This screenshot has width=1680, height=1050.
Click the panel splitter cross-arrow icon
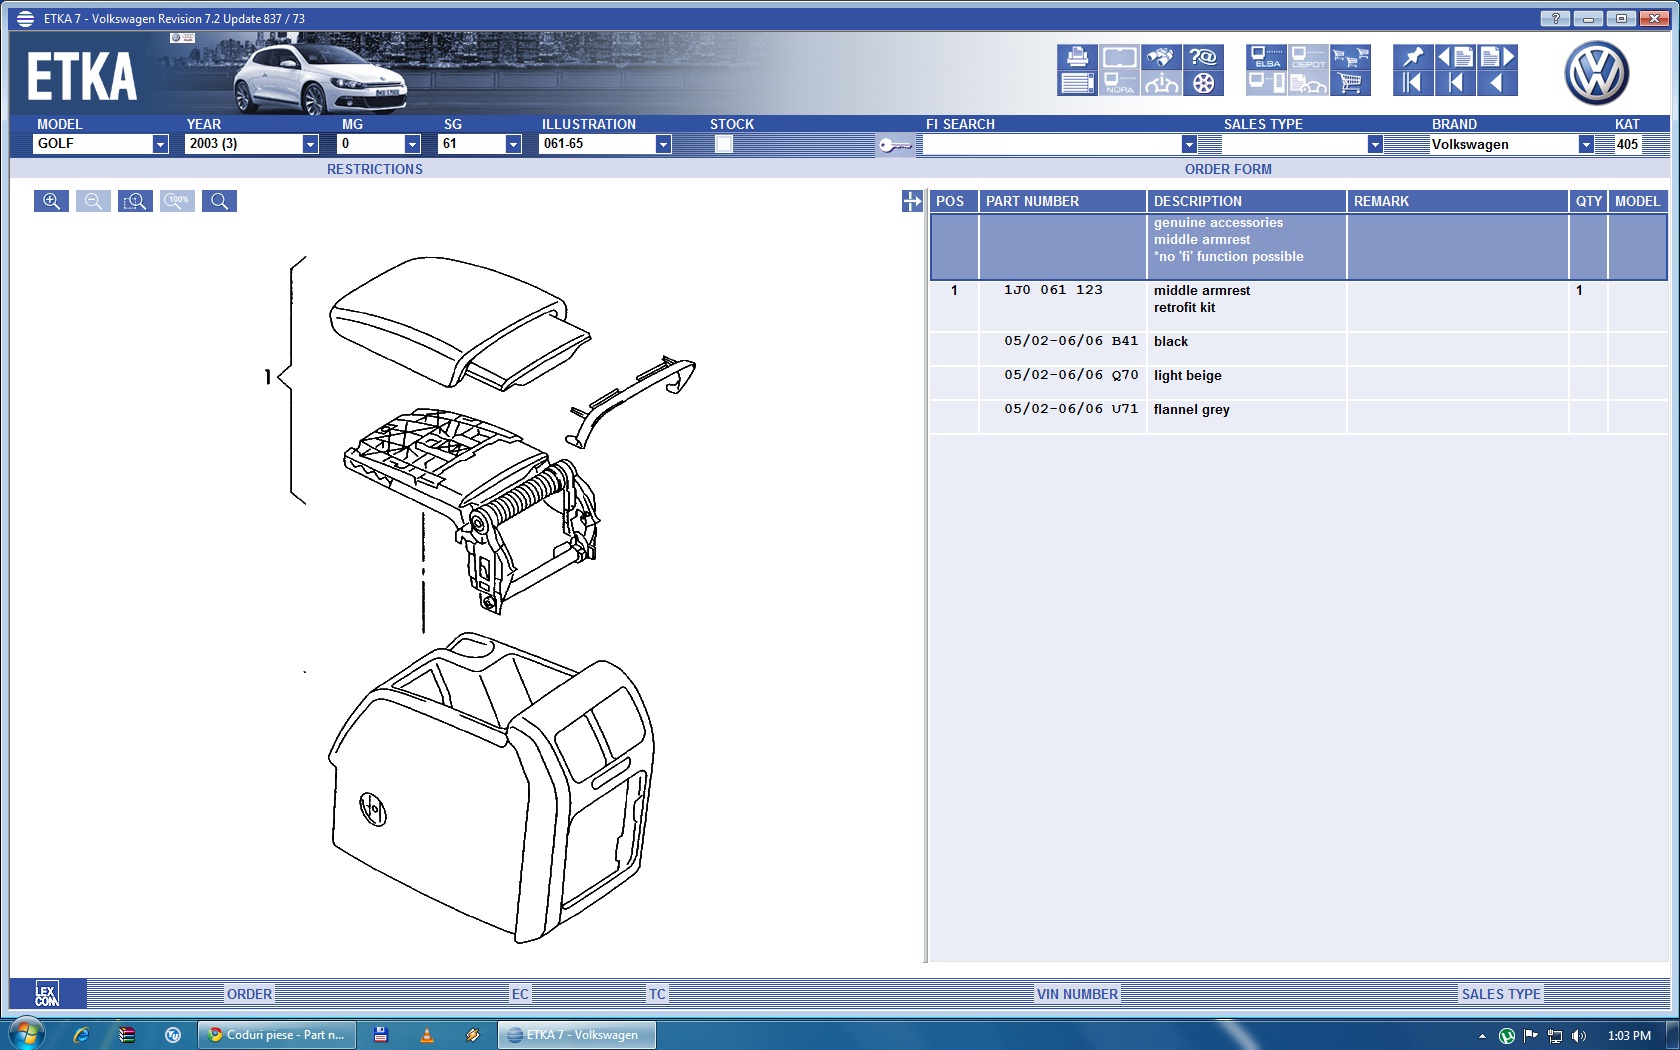tap(912, 201)
